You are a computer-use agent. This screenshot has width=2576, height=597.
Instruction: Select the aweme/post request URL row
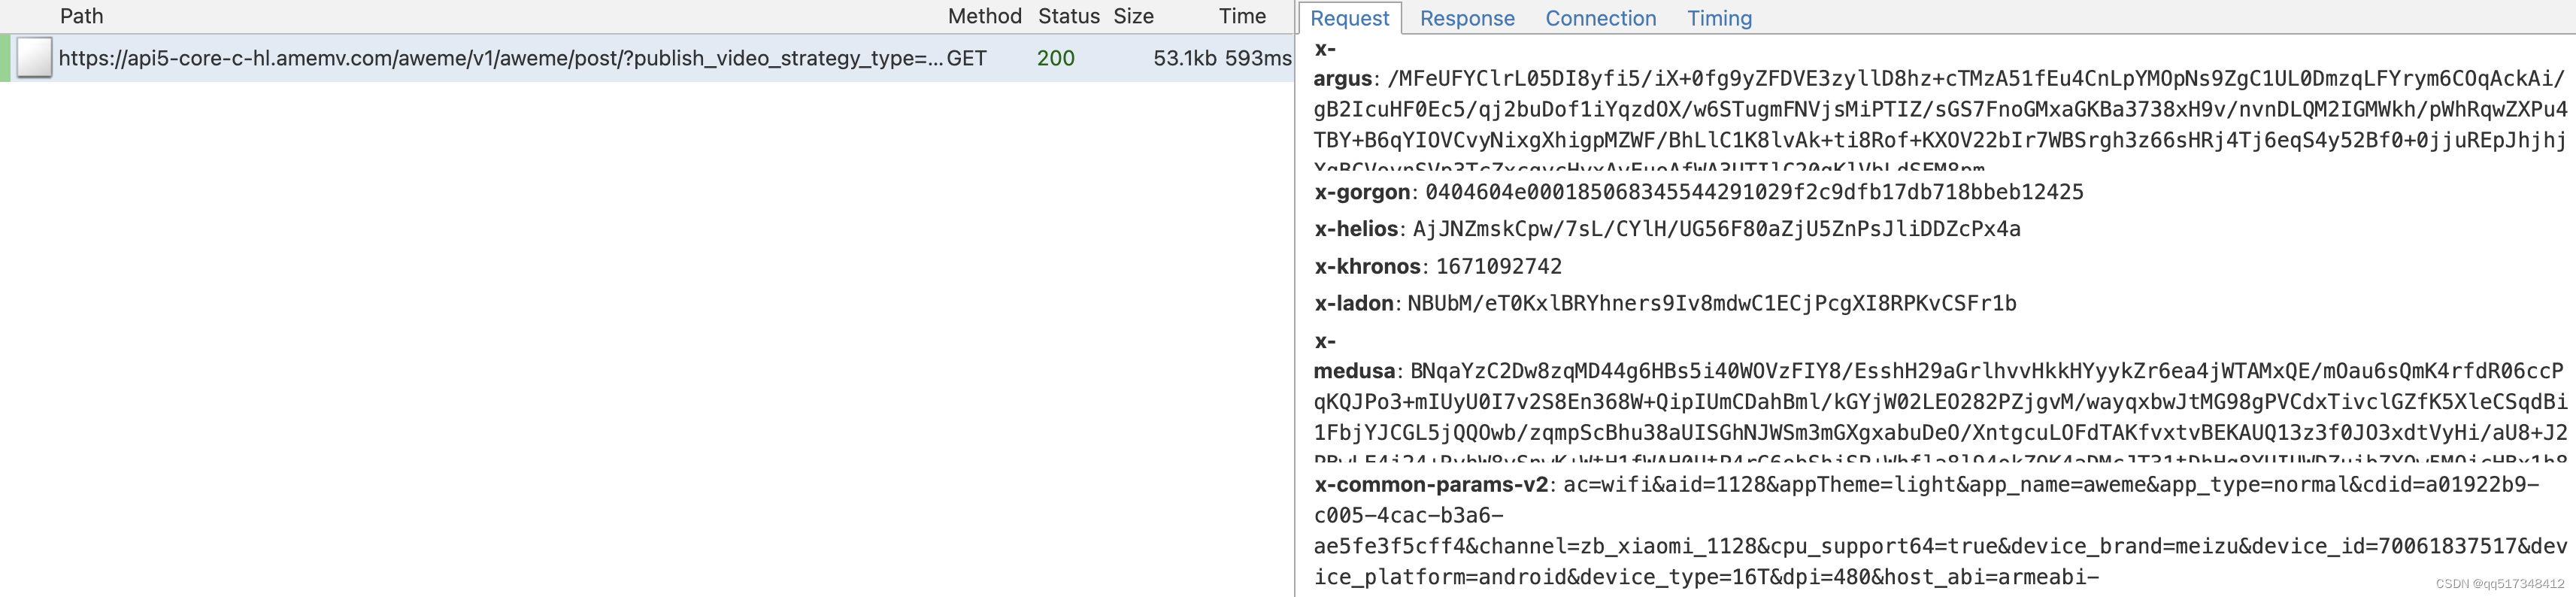coord(647,58)
